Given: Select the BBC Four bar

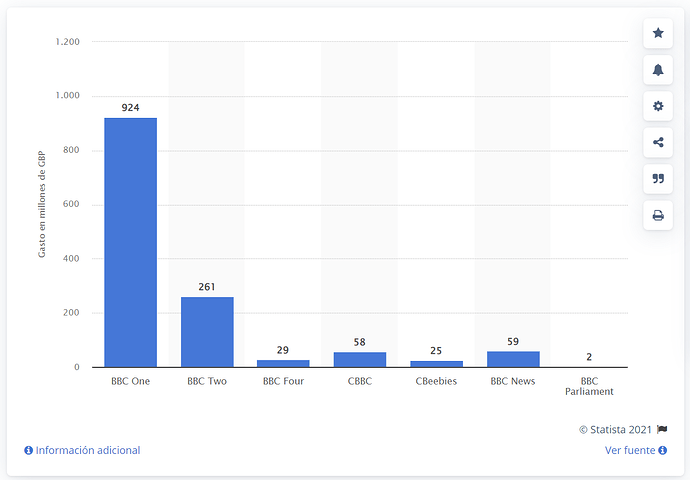Looking at the screenshot, I should (x=283, y=363).
